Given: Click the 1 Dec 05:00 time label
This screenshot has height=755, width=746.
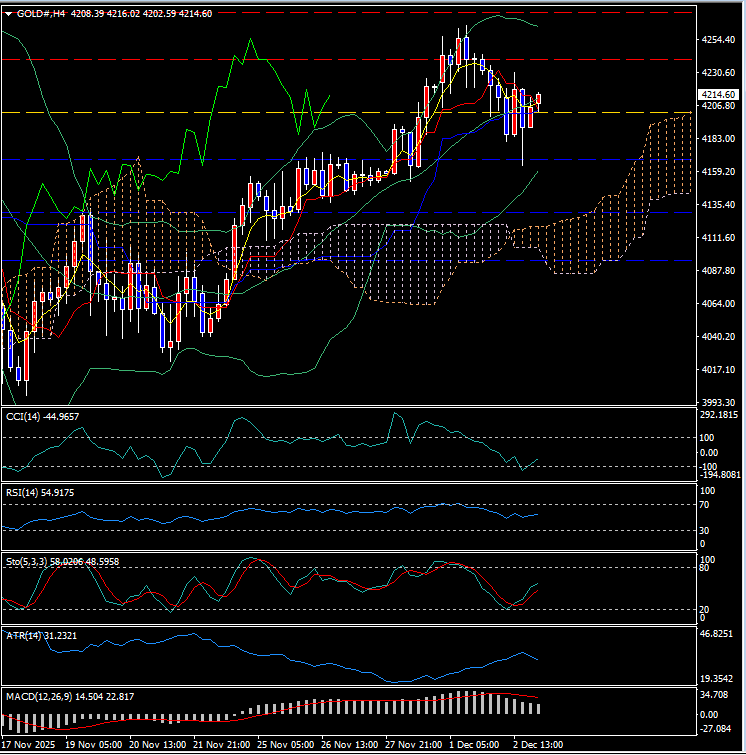Looking at the screenshot, I should click(x=476, y=745).
